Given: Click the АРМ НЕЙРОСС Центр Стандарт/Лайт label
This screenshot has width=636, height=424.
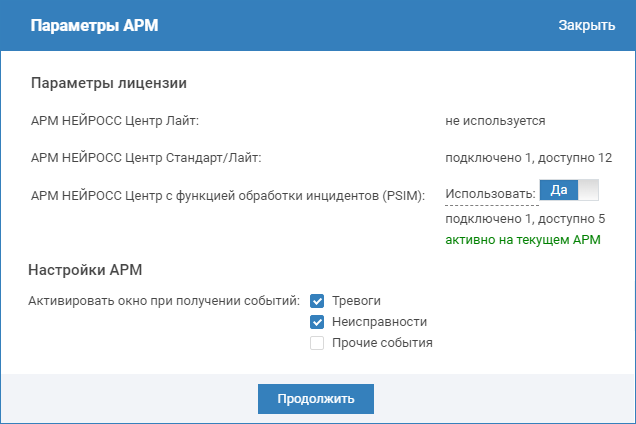Looking at the screenshot, I should point(146,157).
